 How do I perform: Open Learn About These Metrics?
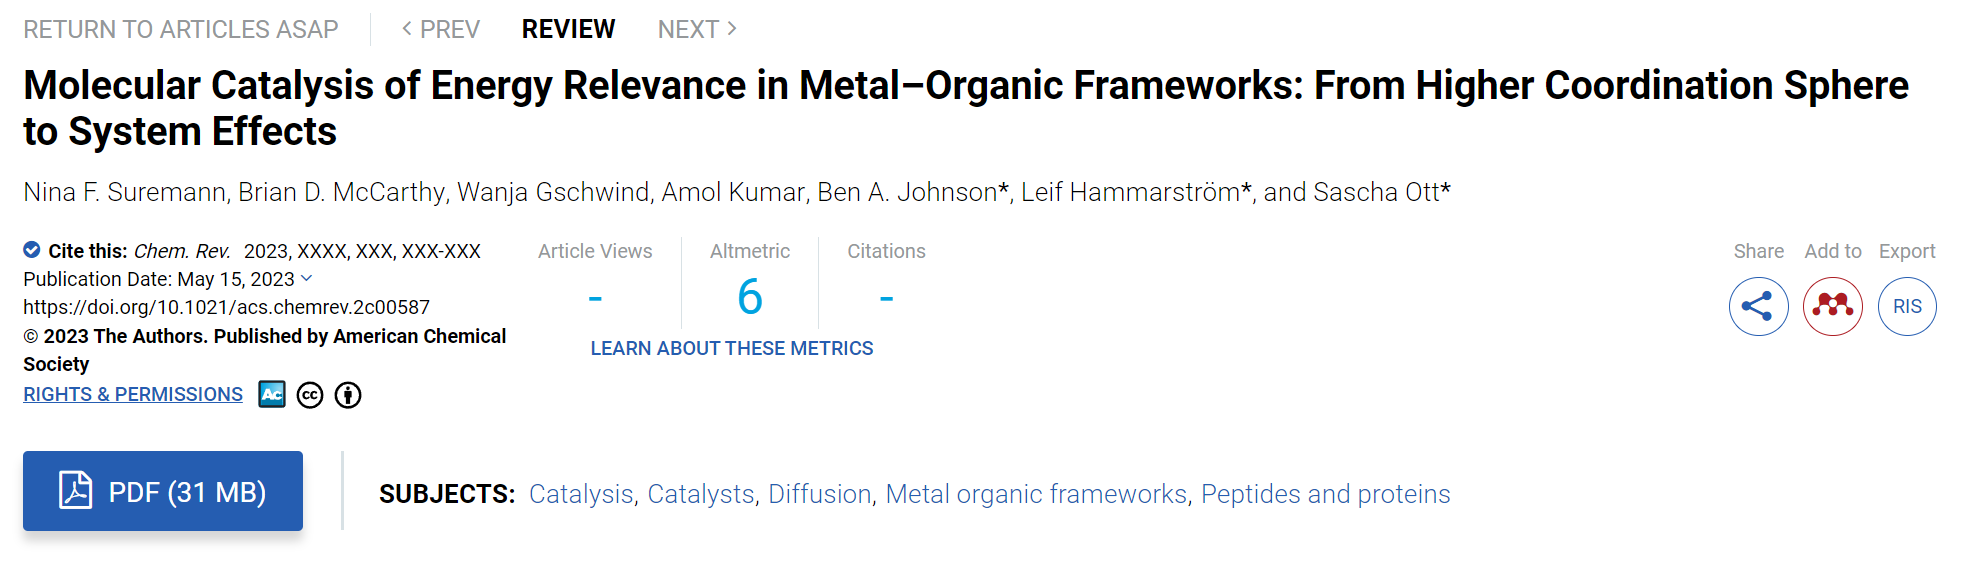click(732, 348)
